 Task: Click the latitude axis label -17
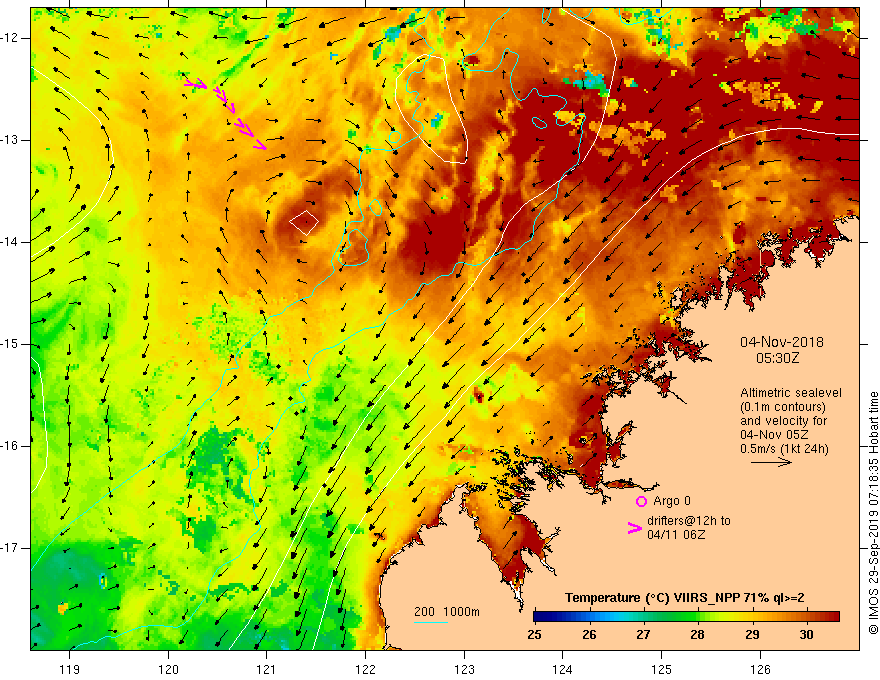(10, 548)
